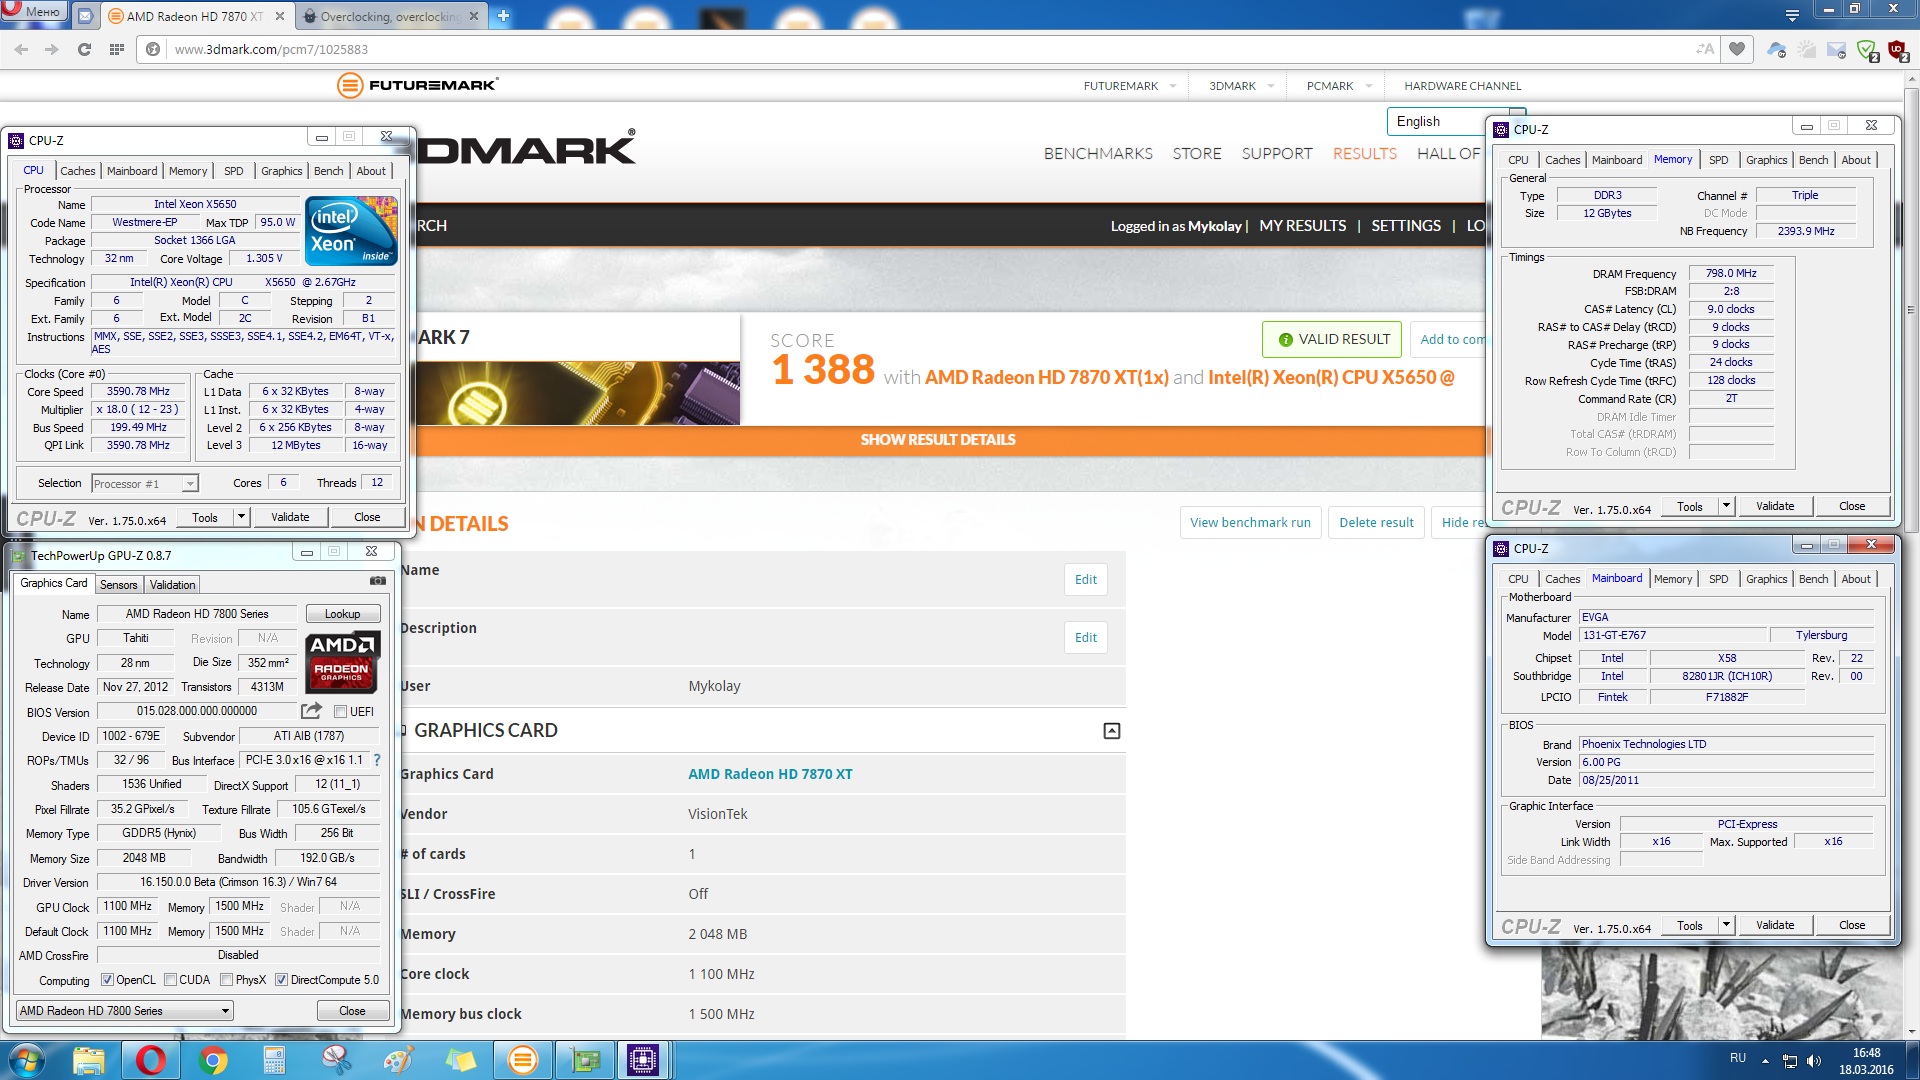Click the browser address bar URL
The height and width of the screenshot is (1080, 1920).
click(271, 49)
